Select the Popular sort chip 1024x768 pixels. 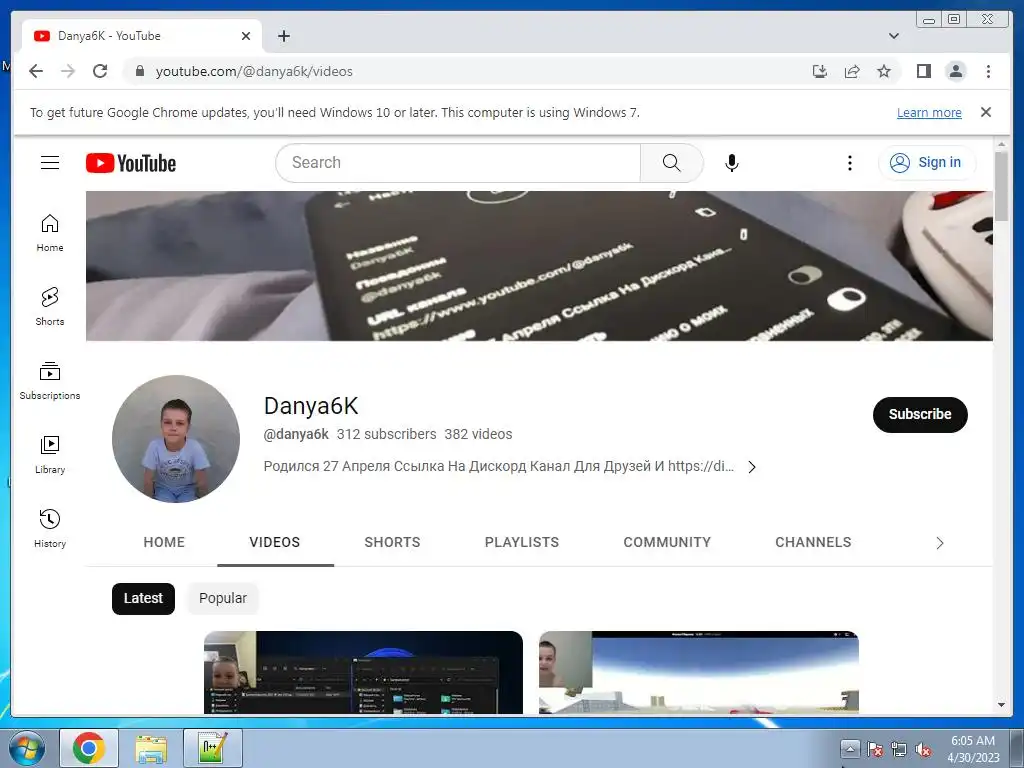click(223, 598)
